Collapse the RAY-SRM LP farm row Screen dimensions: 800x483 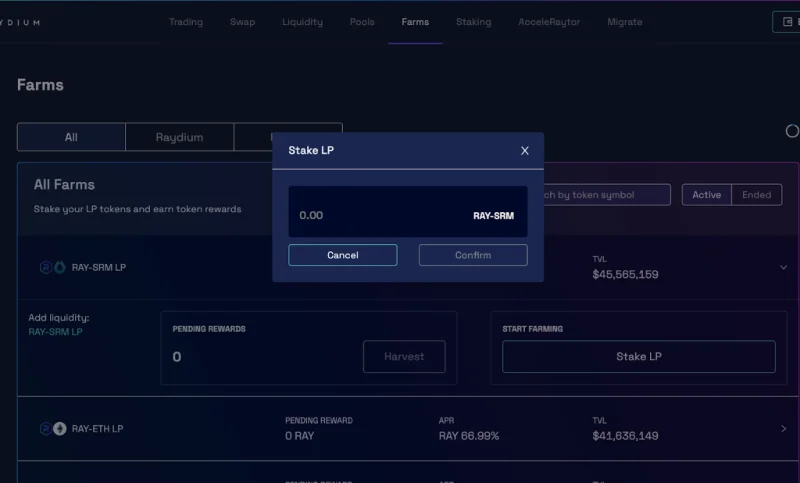(783, 267)
